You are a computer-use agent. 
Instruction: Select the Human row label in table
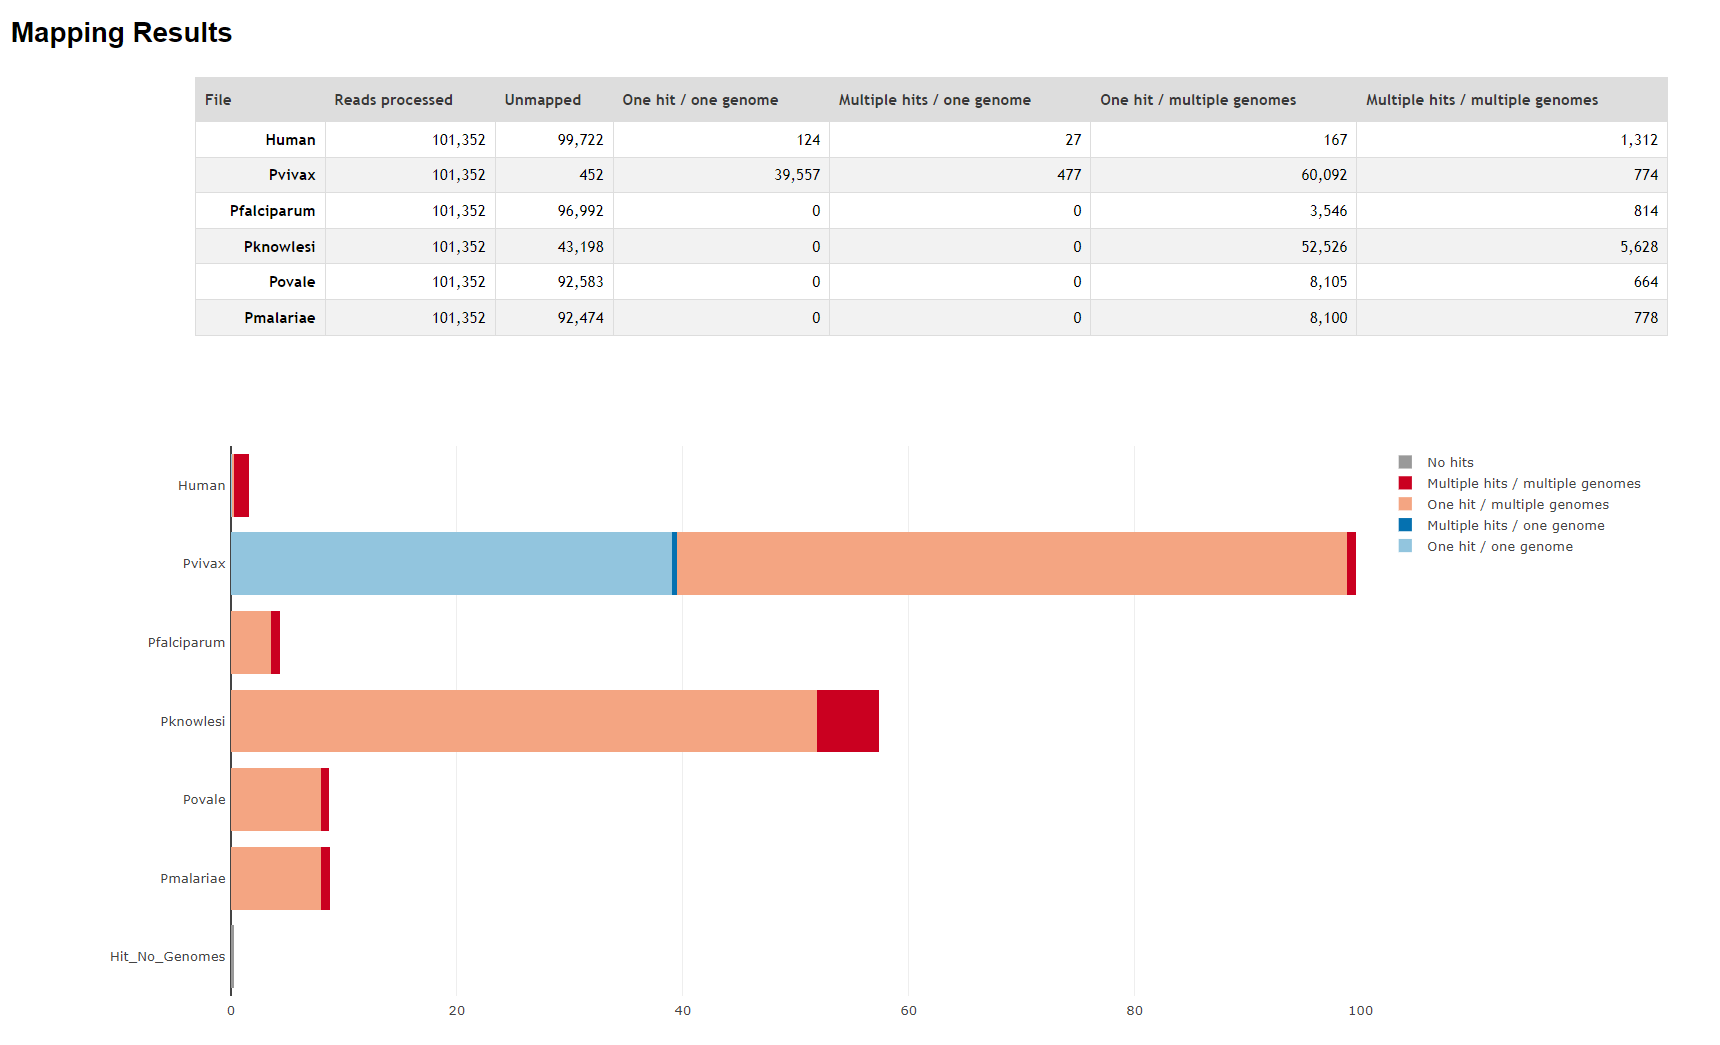point(290,140)
